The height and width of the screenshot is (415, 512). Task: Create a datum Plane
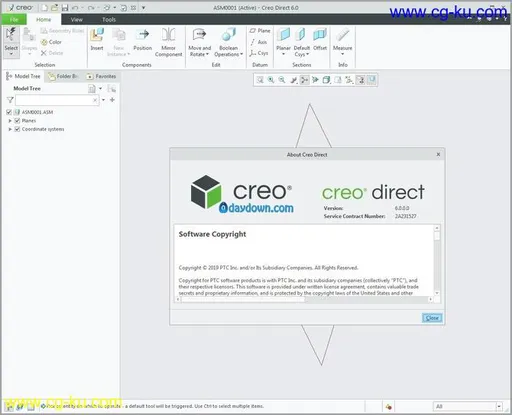[260, 31]
